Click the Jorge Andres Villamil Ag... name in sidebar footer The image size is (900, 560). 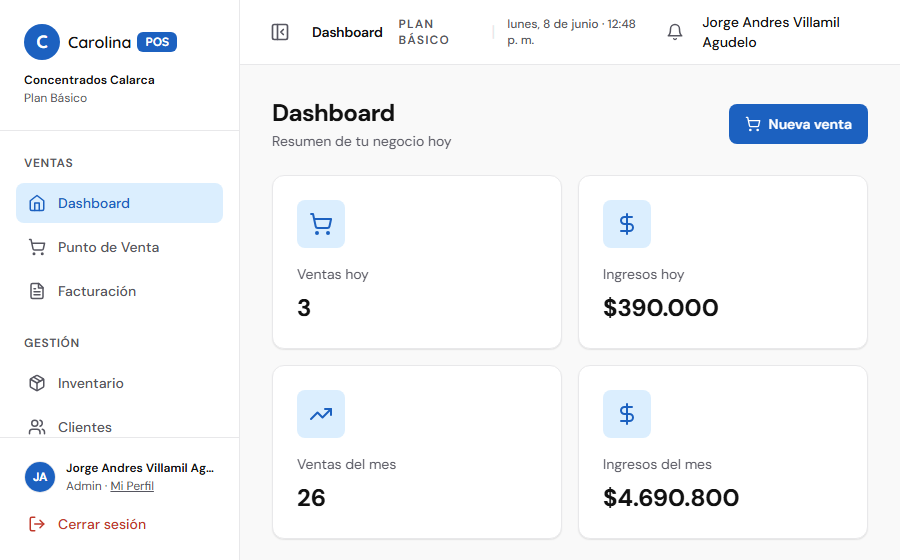(x=140, y=468)
